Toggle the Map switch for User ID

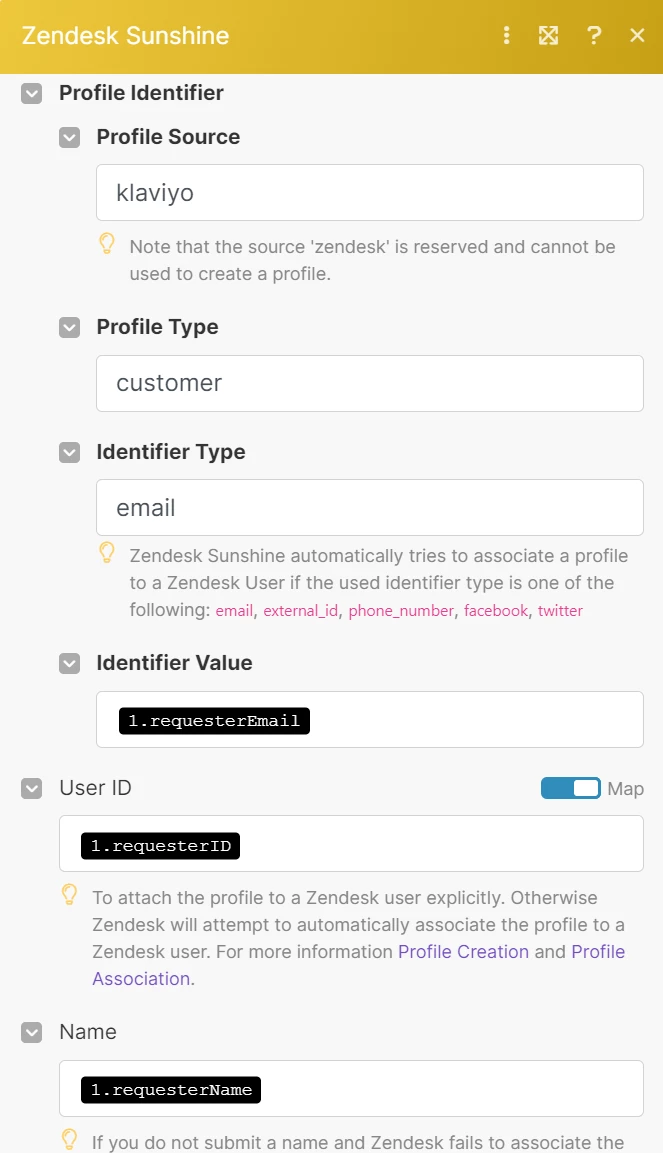pos(571,789)
